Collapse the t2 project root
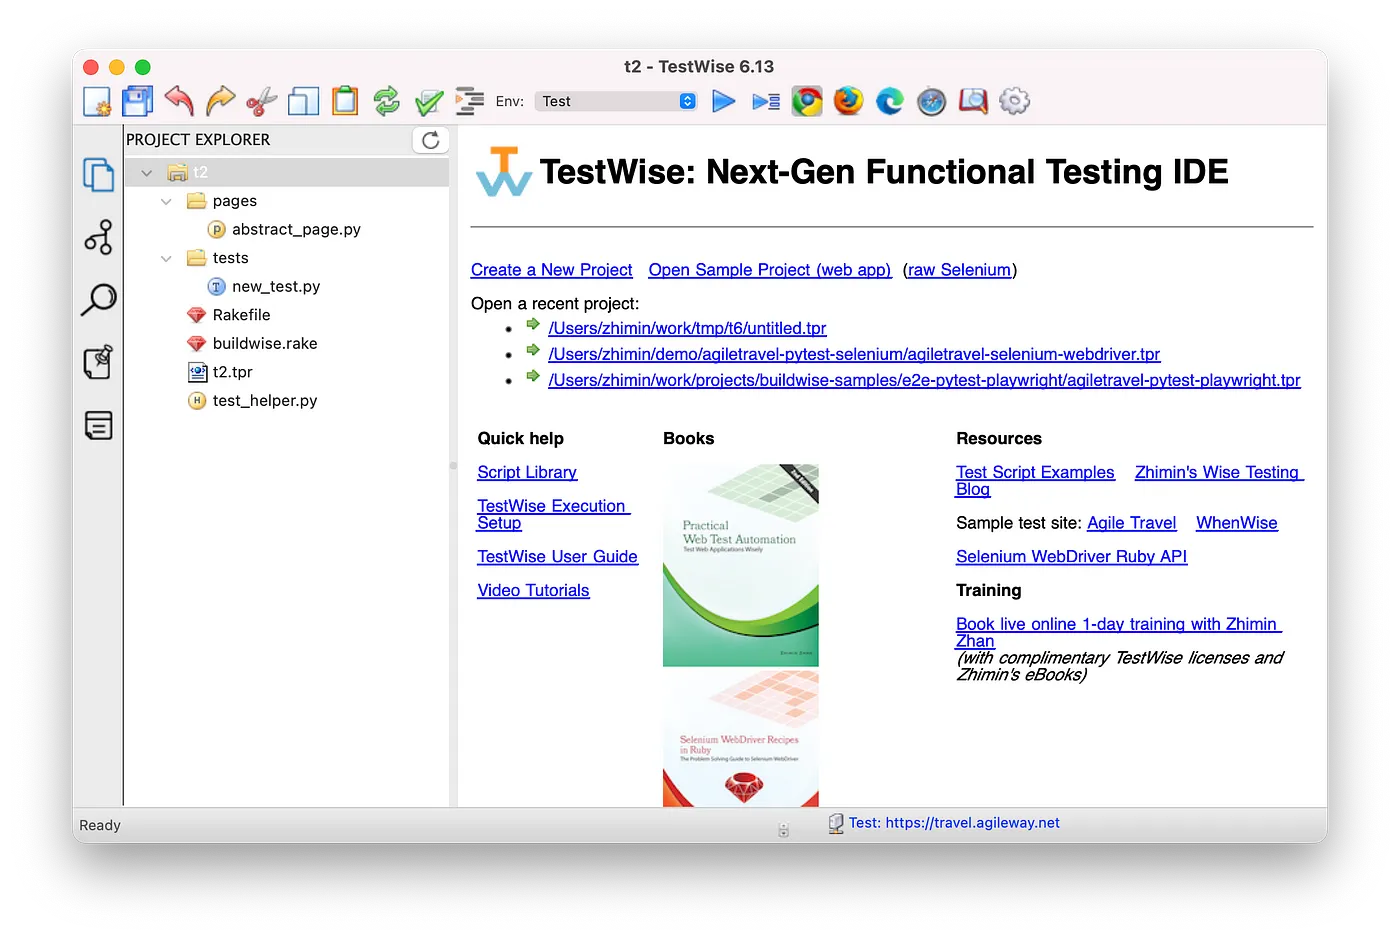The height and width of the screenshot is (939, 1400). click(x=147, y=173)
